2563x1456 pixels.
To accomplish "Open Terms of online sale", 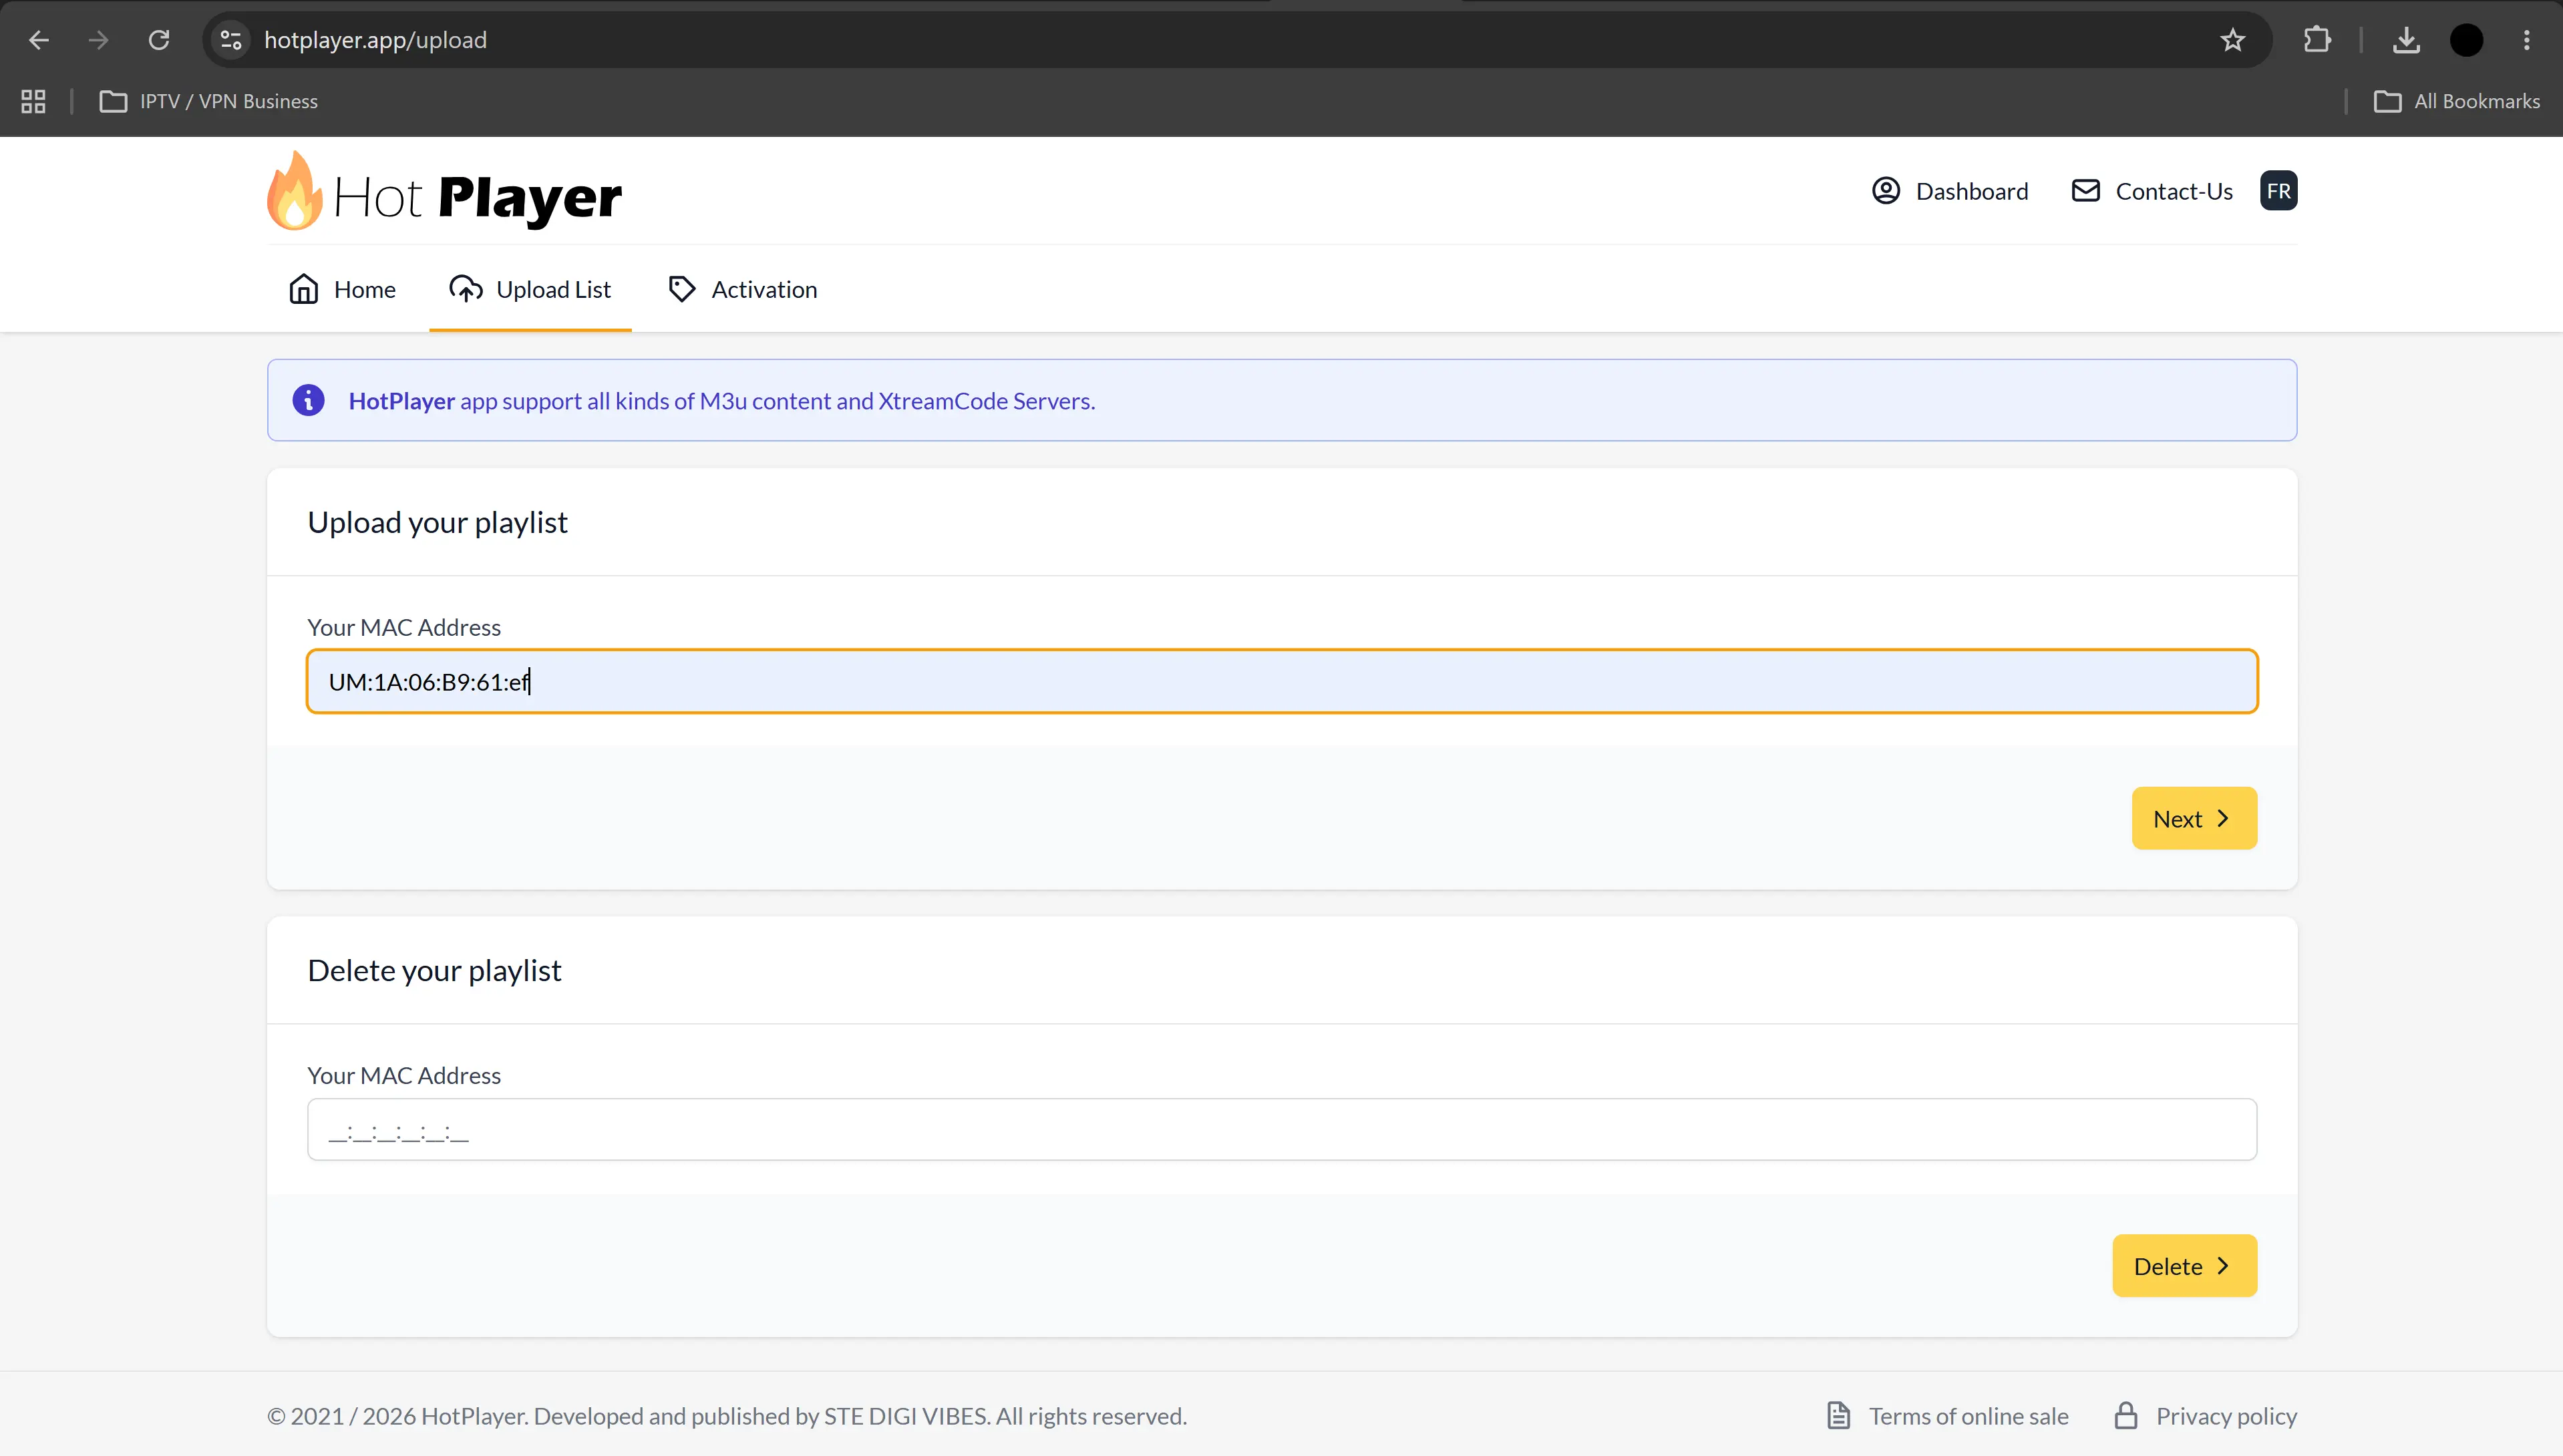I will [1947, 1416].
